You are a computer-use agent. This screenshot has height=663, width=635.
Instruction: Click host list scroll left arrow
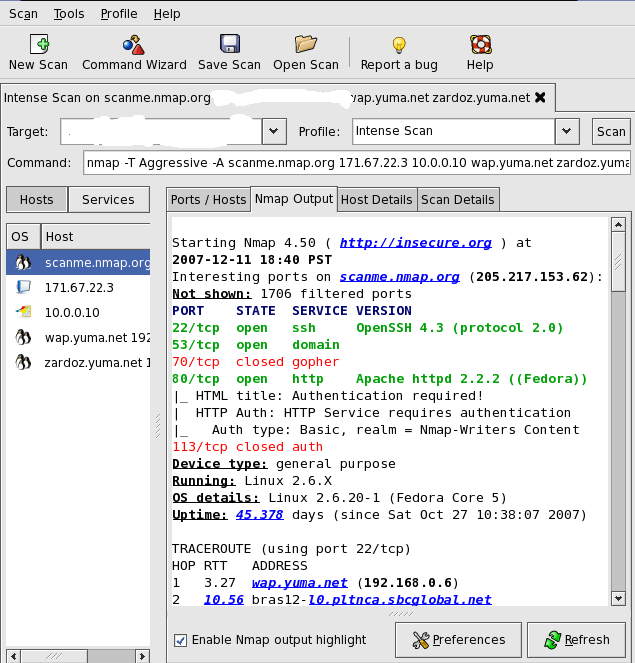click(x=14, y=656)
